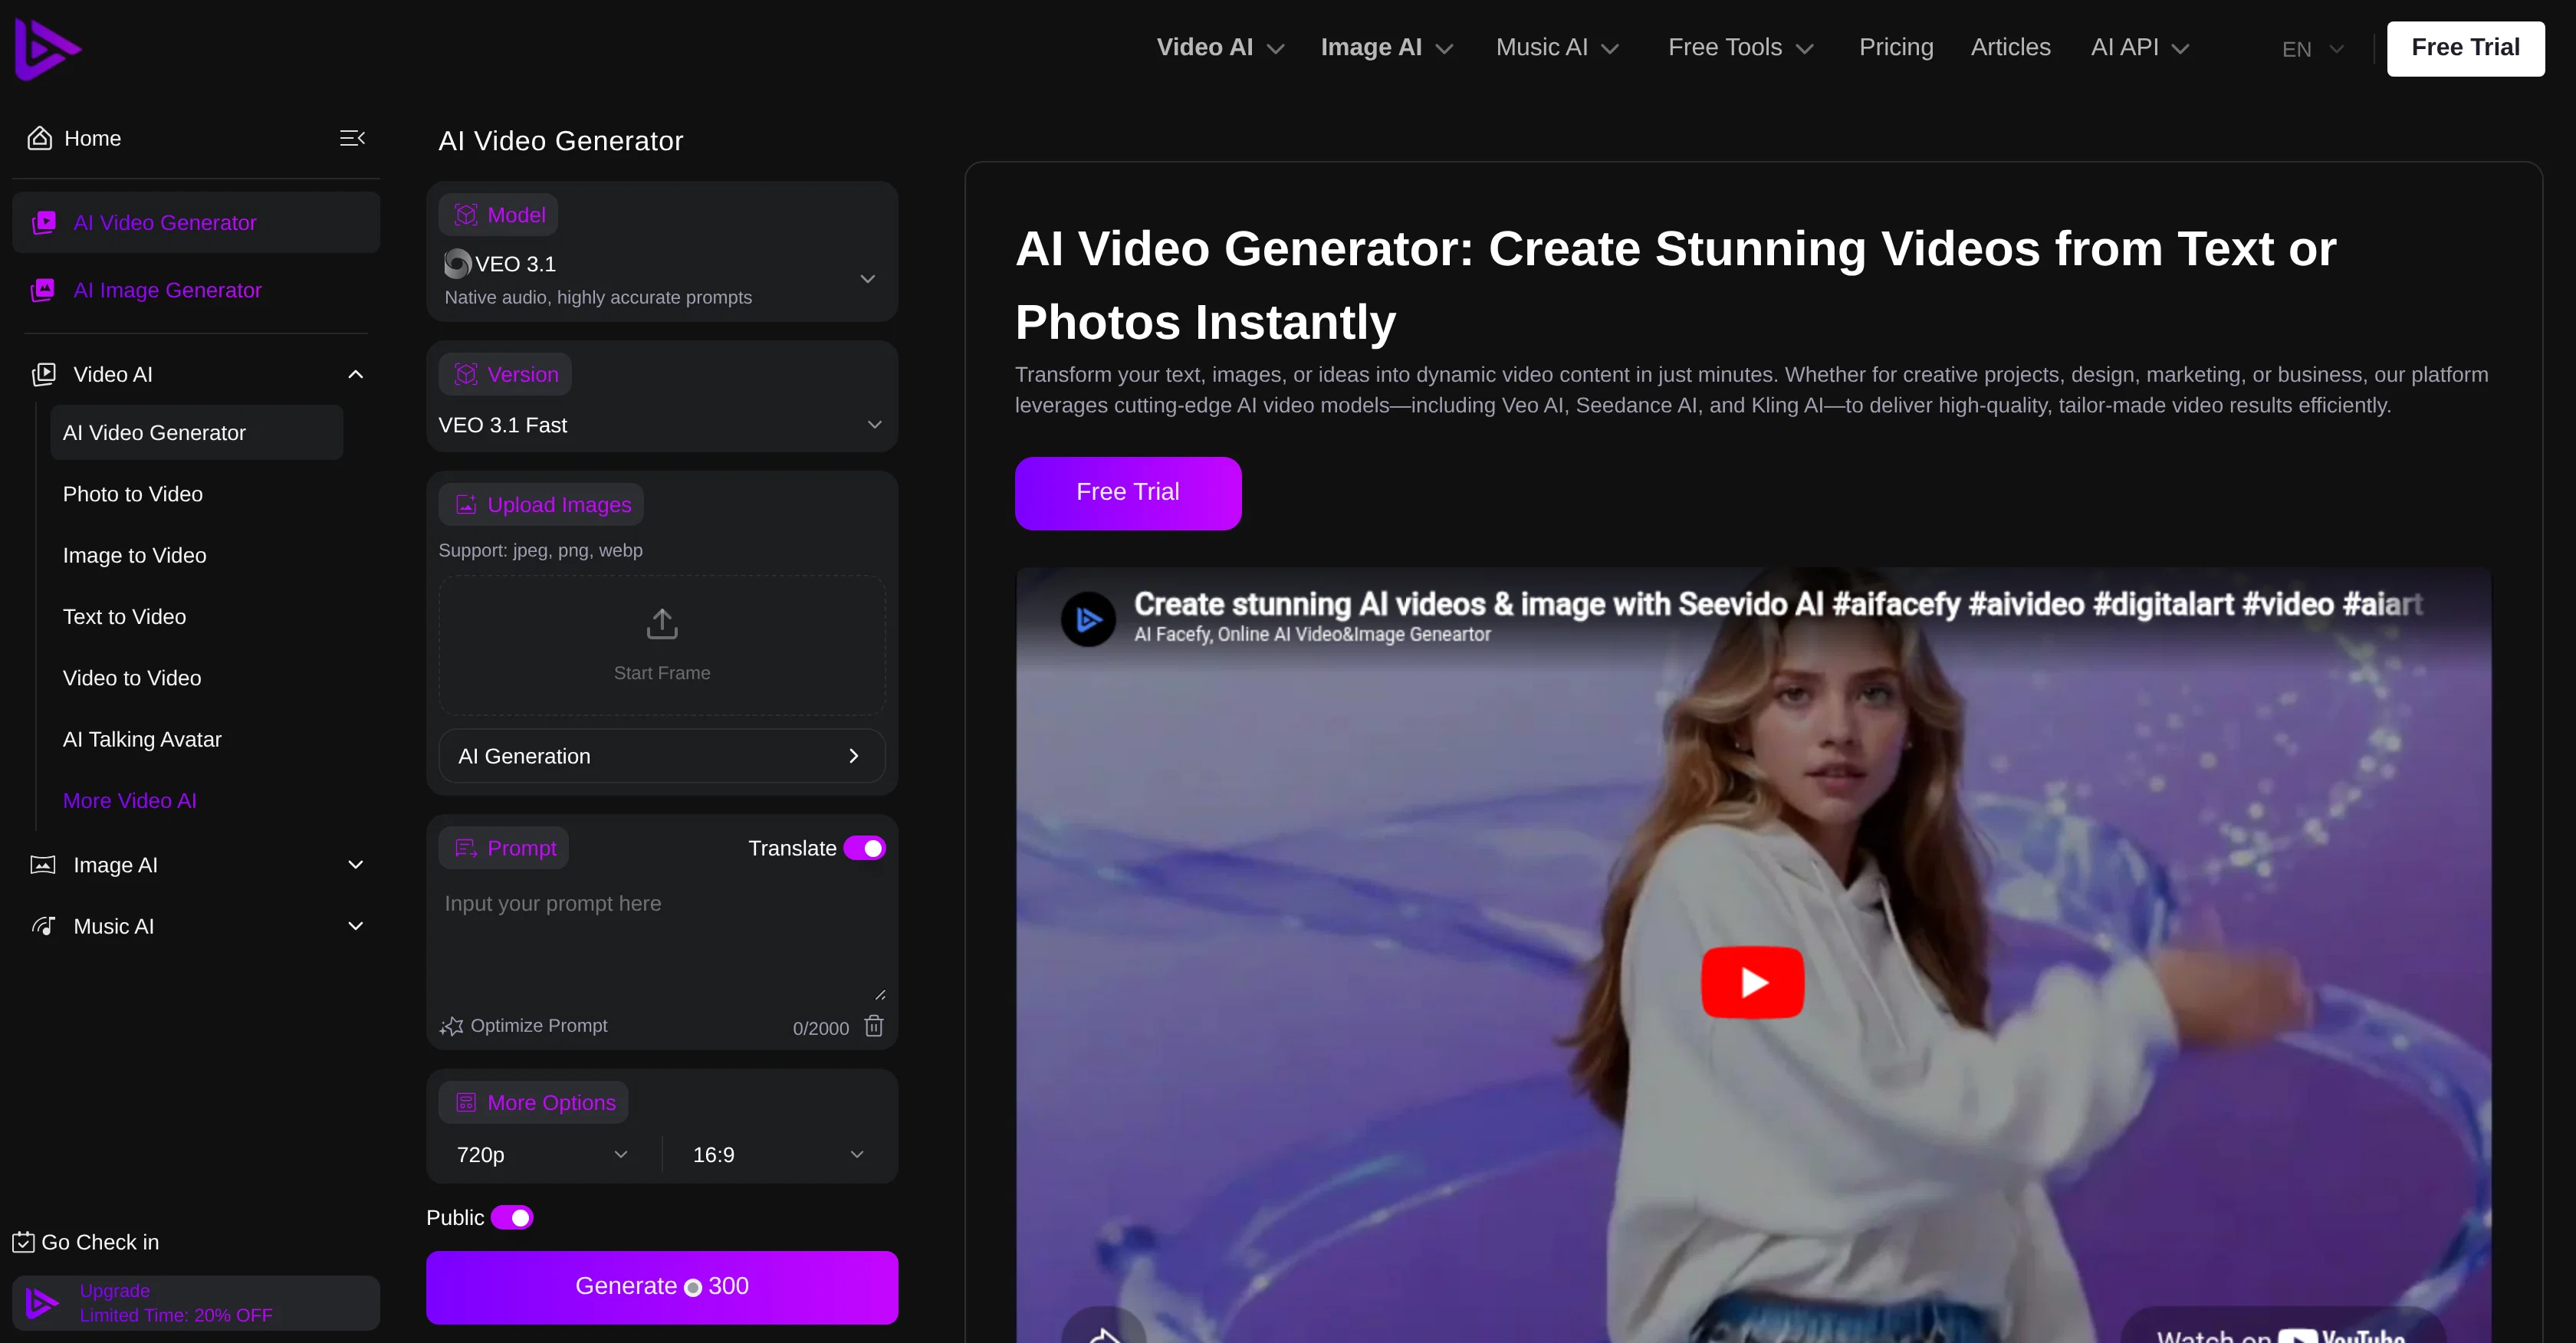
Task: Click the Home house icon
Action: [39, 138]
